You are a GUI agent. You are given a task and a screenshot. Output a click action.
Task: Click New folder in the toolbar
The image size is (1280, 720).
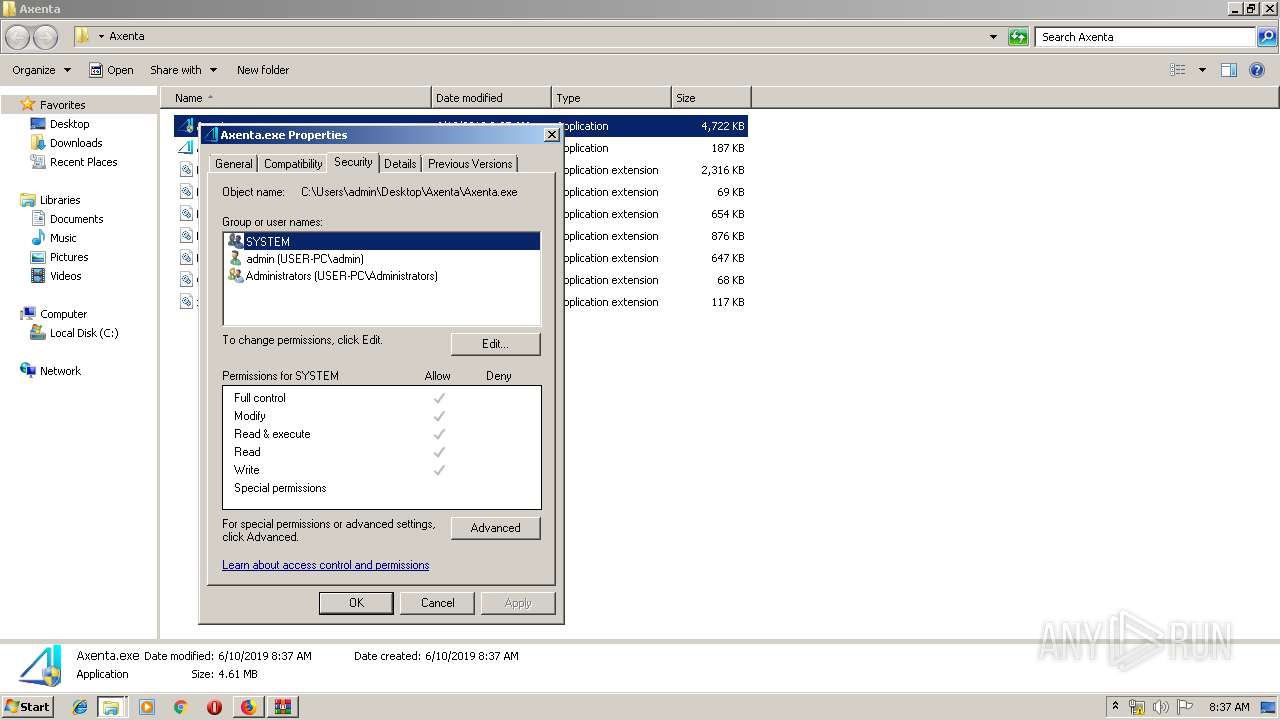pos(263,70)
